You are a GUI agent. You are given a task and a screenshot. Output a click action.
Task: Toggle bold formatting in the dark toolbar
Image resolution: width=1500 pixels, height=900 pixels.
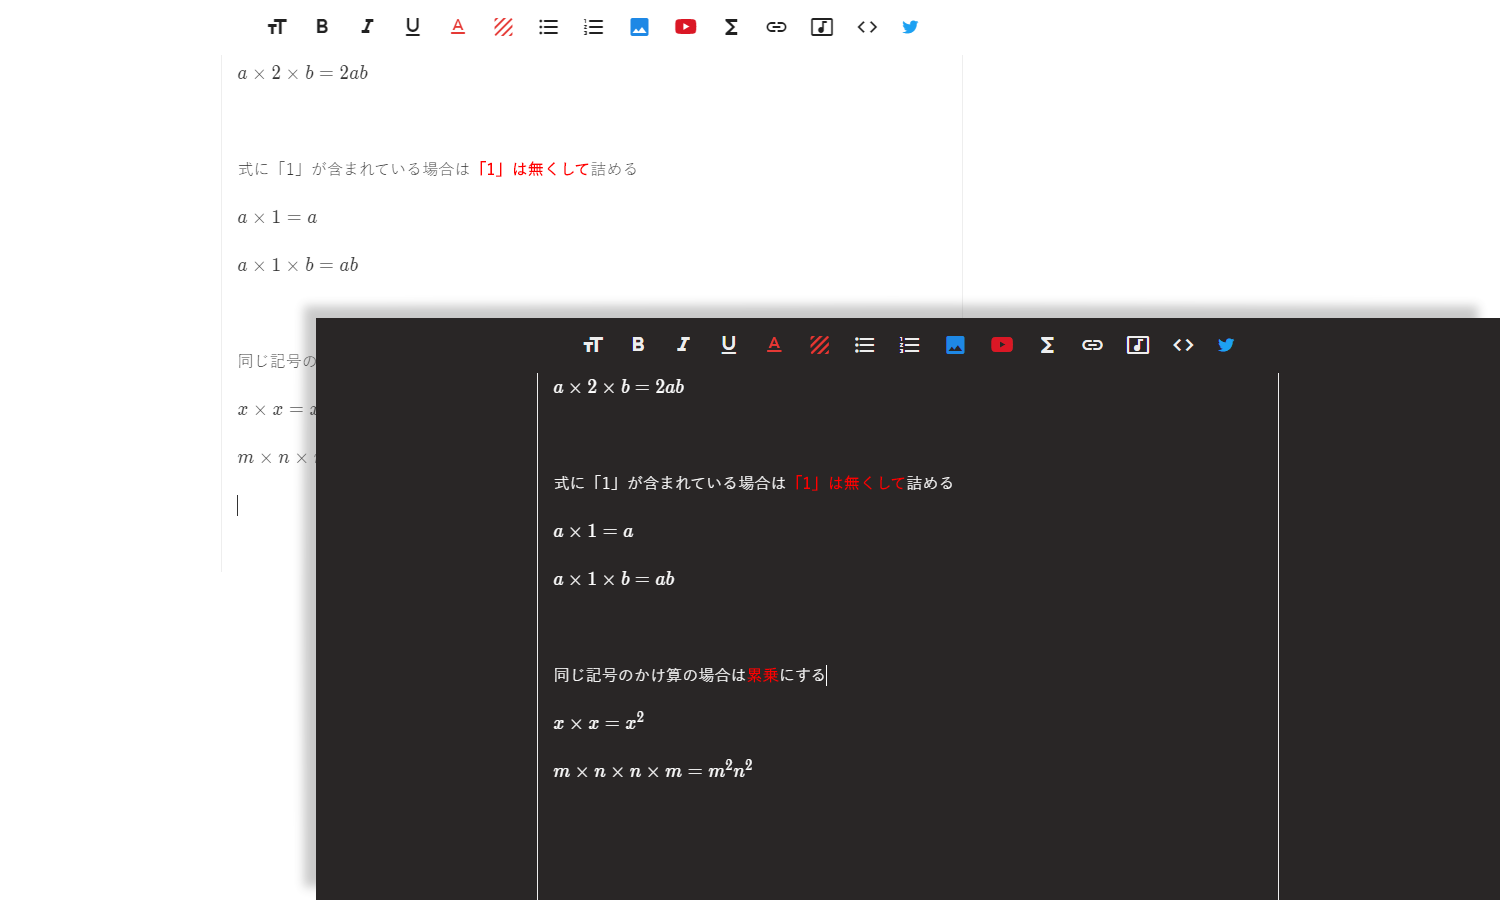637,344
